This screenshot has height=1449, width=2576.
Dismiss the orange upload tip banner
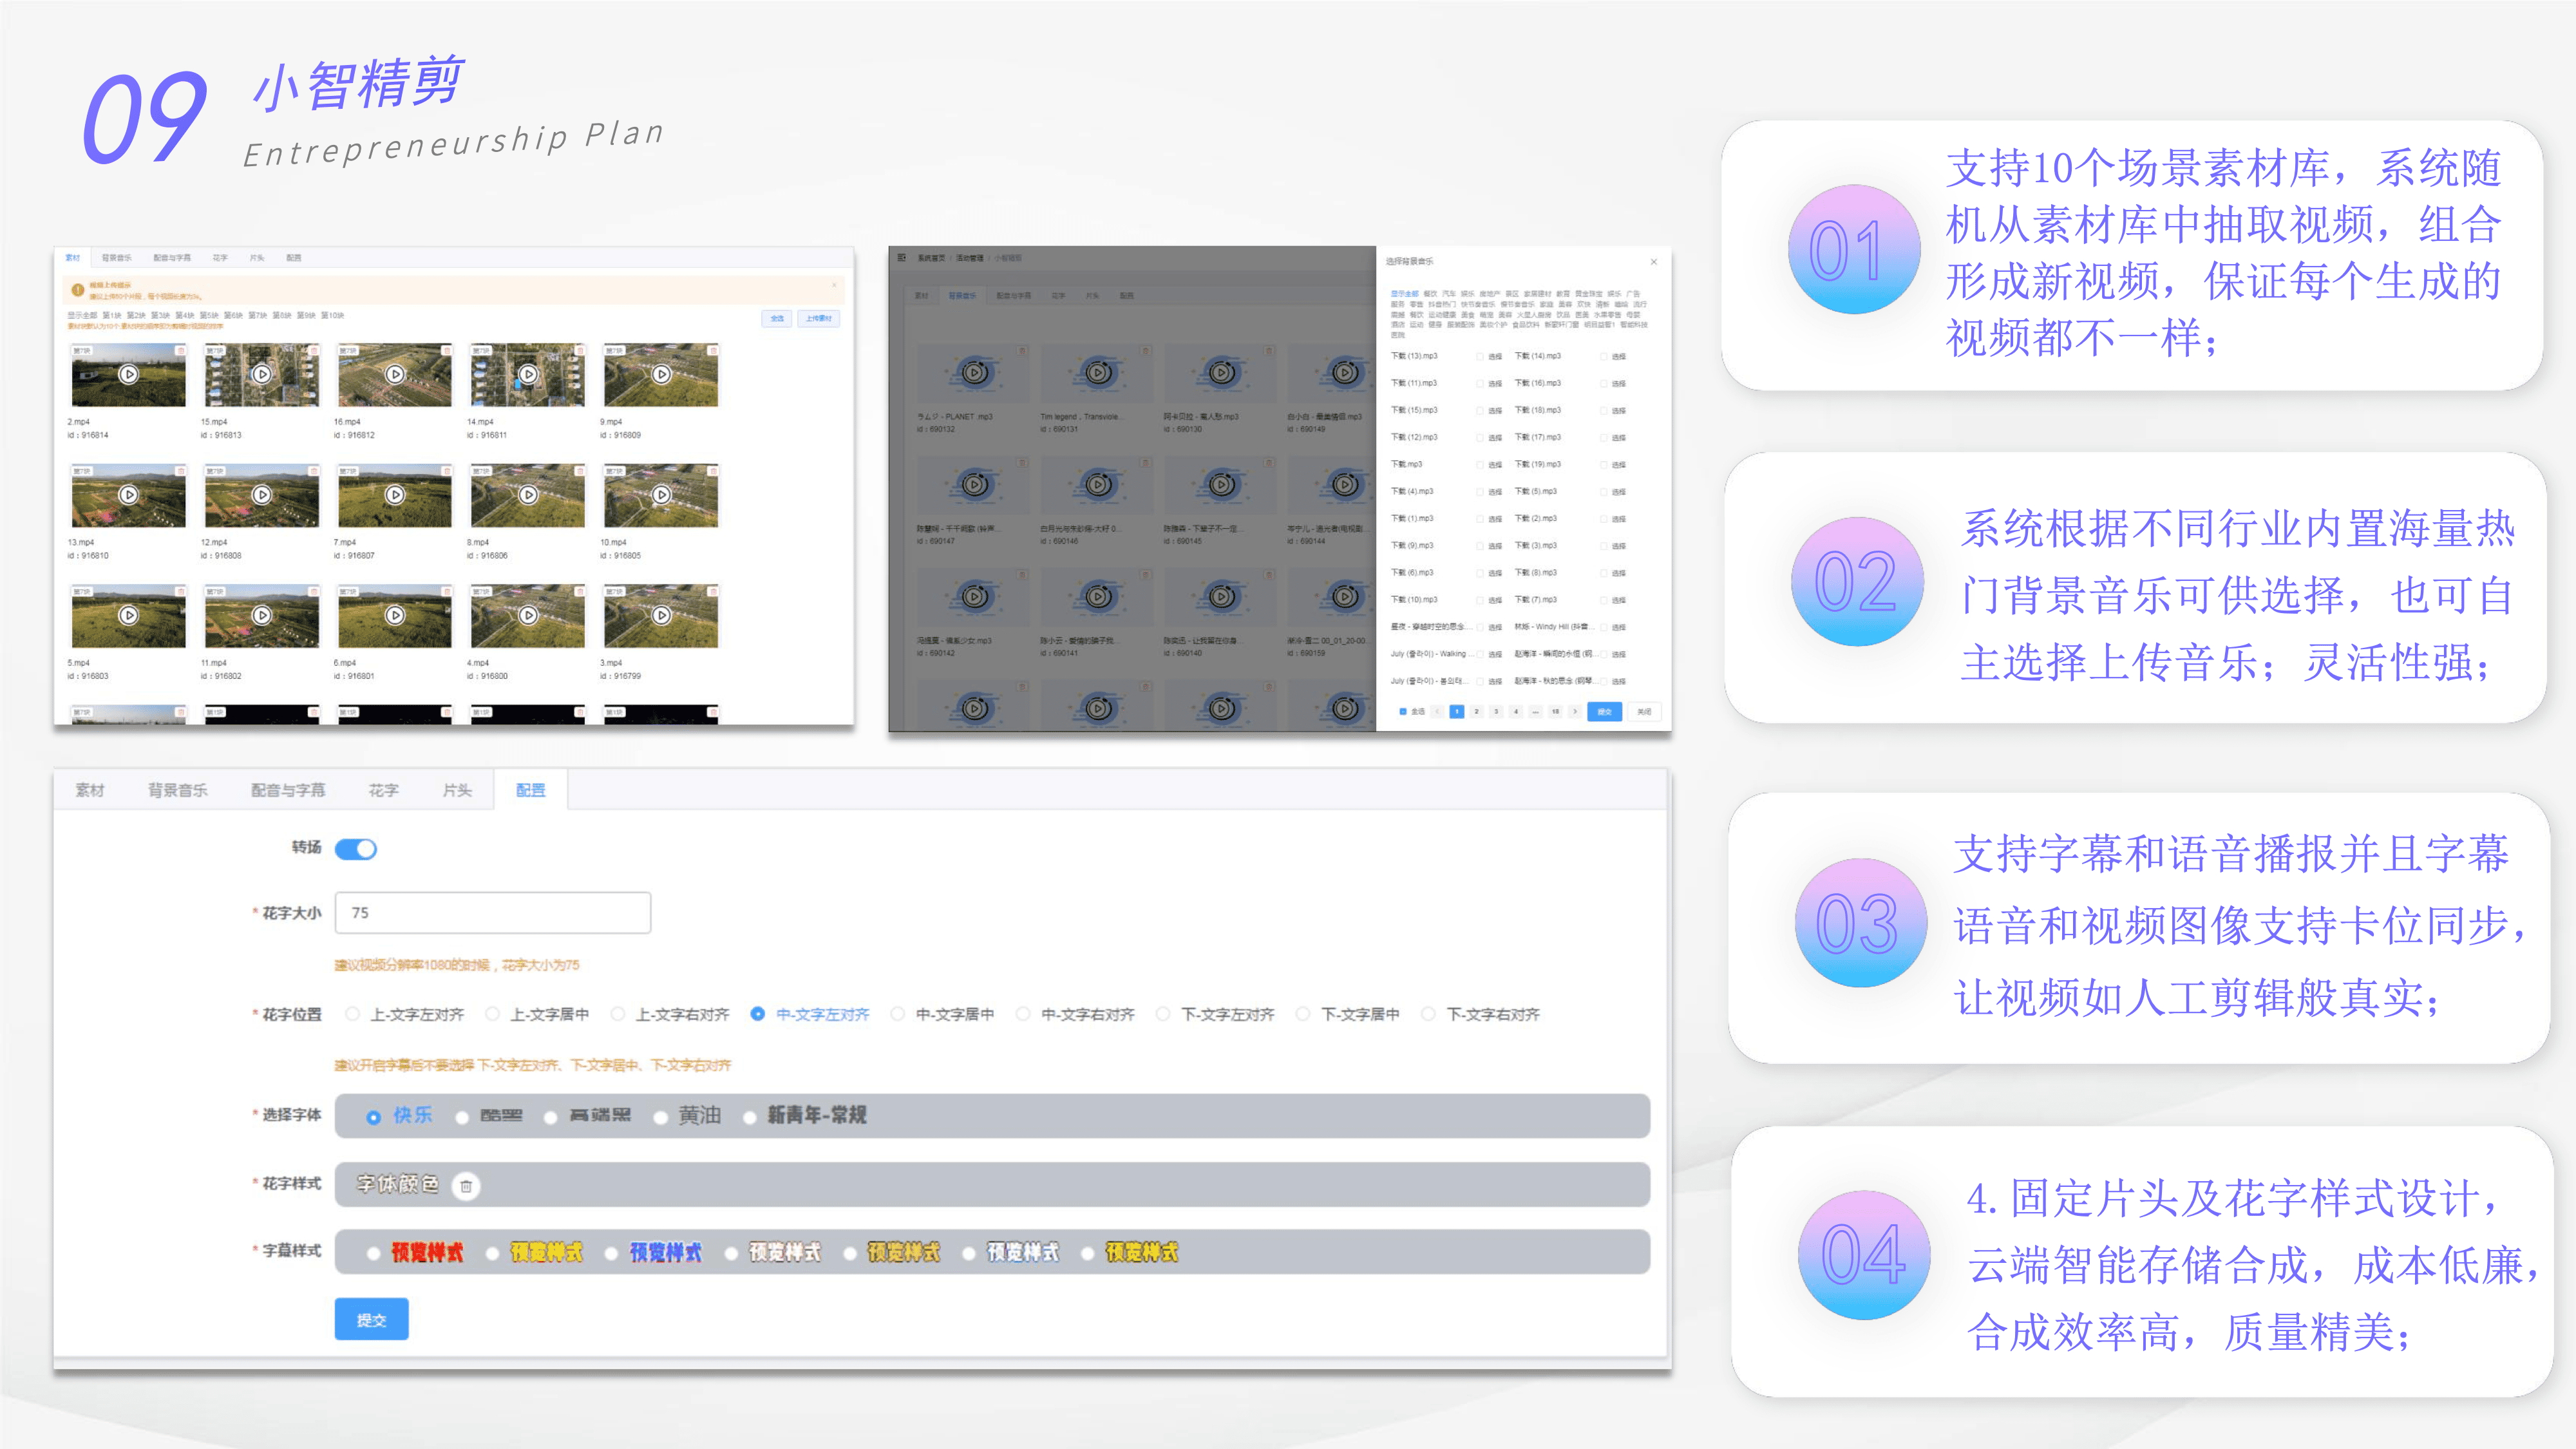click(x=834, y=286)
